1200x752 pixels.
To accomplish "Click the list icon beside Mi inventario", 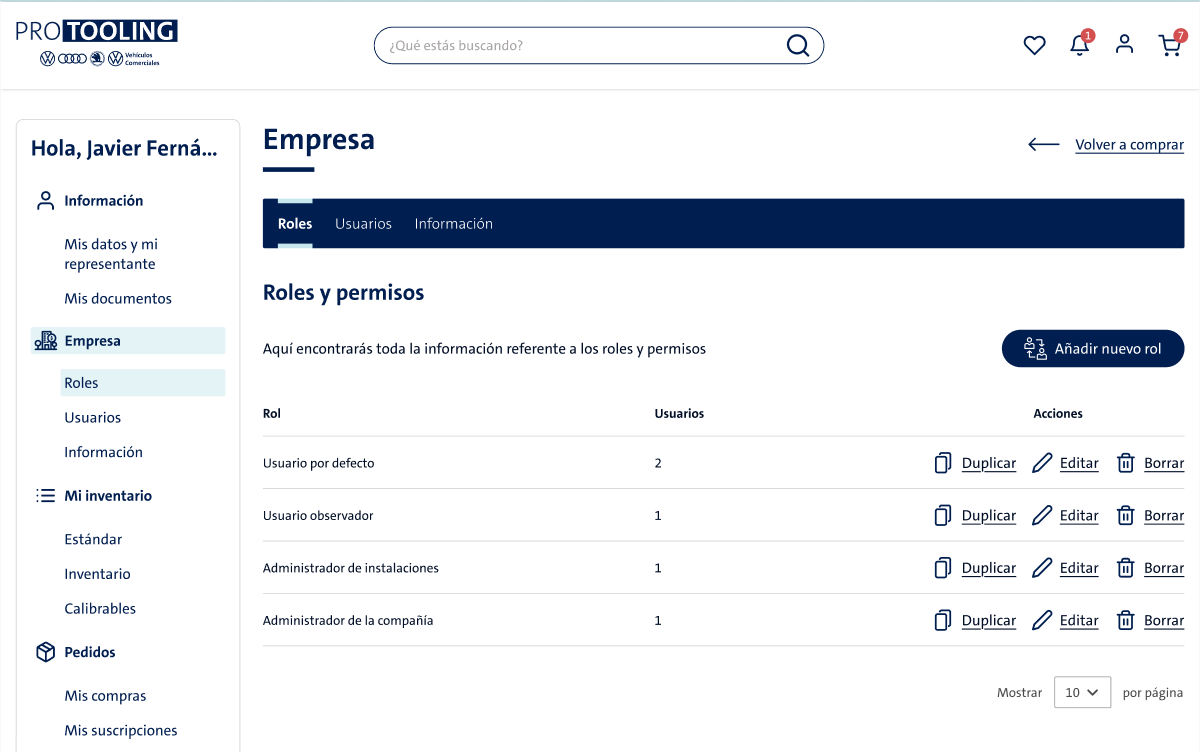I will 45,495.
